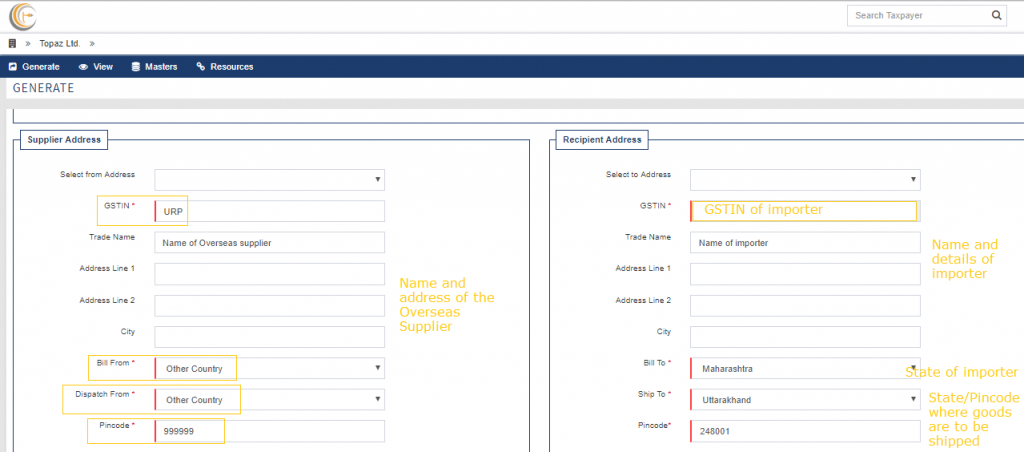Open Bill To Maharashtra dropdown
Viewport: 1024px width, 452px height.
click(805, 368)
